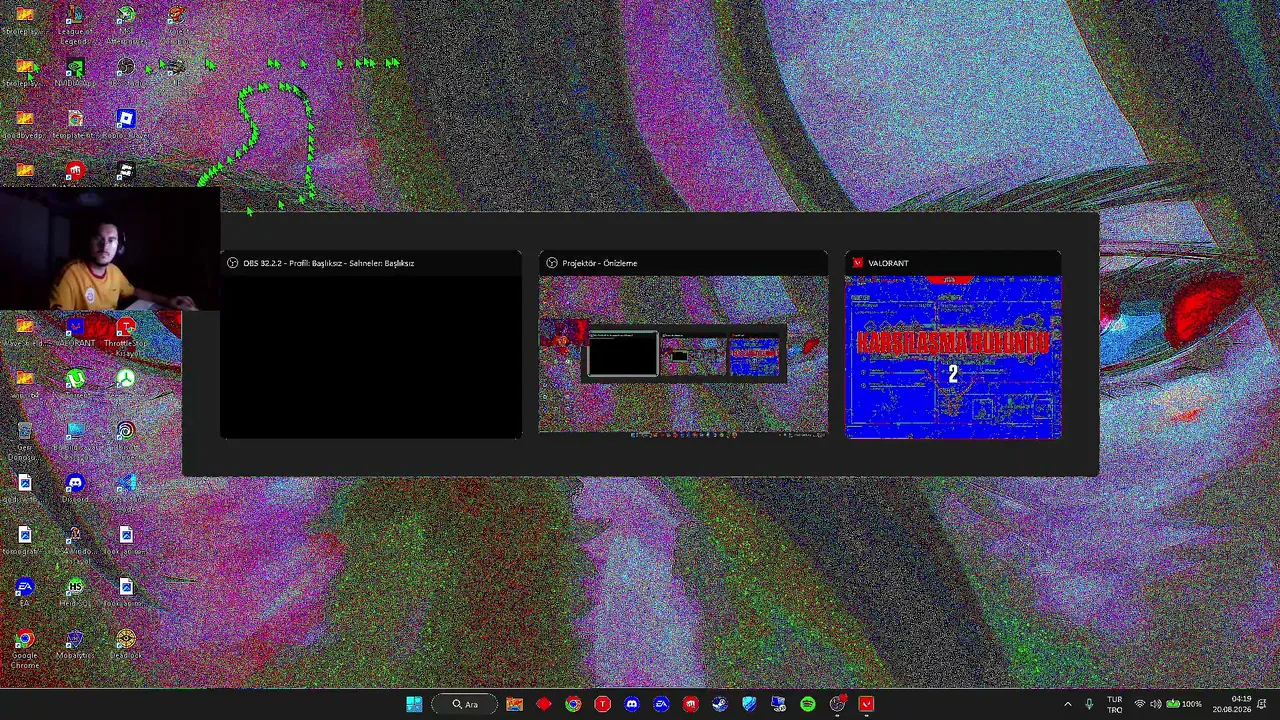Select the OBS 32.2.2 window thumbnail

[370, 345]
